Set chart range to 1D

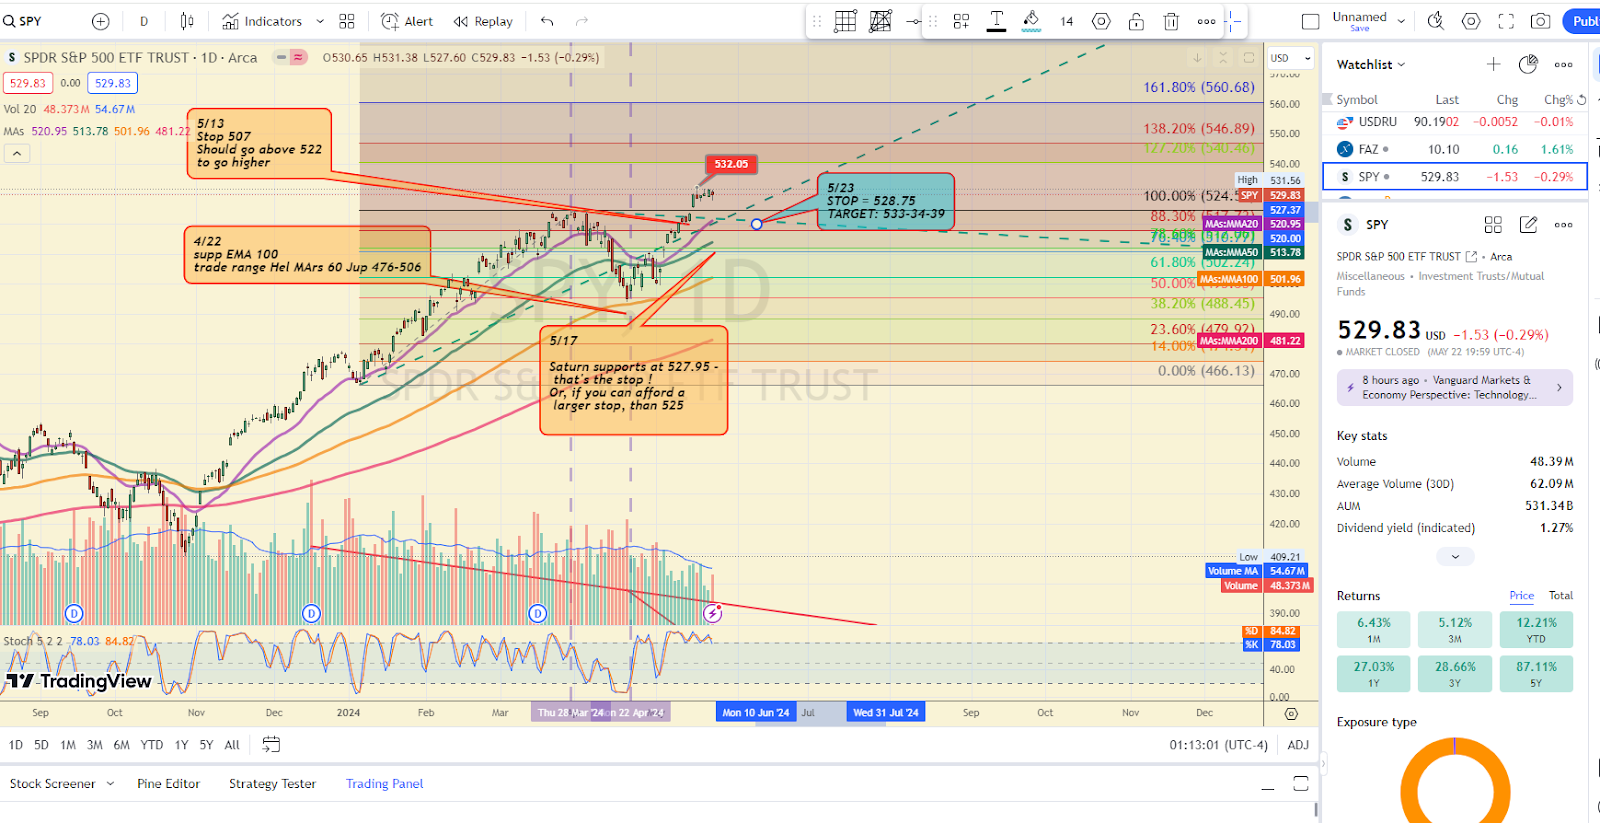(15, 745)
